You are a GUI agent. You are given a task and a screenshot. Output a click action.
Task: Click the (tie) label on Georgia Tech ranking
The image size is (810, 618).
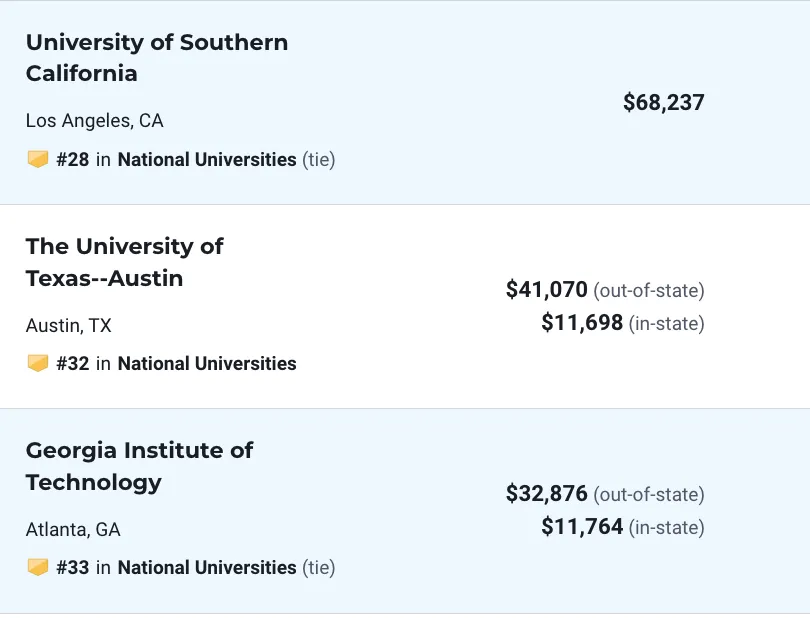(319, 567)
